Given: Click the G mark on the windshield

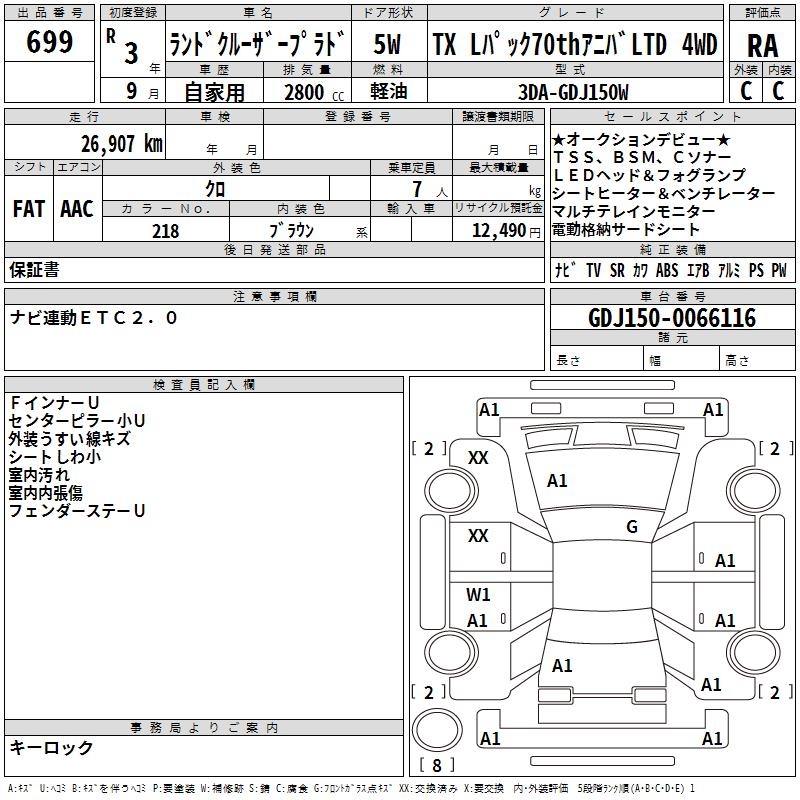Looking at the screenshot, I should (x=632, y=527).
